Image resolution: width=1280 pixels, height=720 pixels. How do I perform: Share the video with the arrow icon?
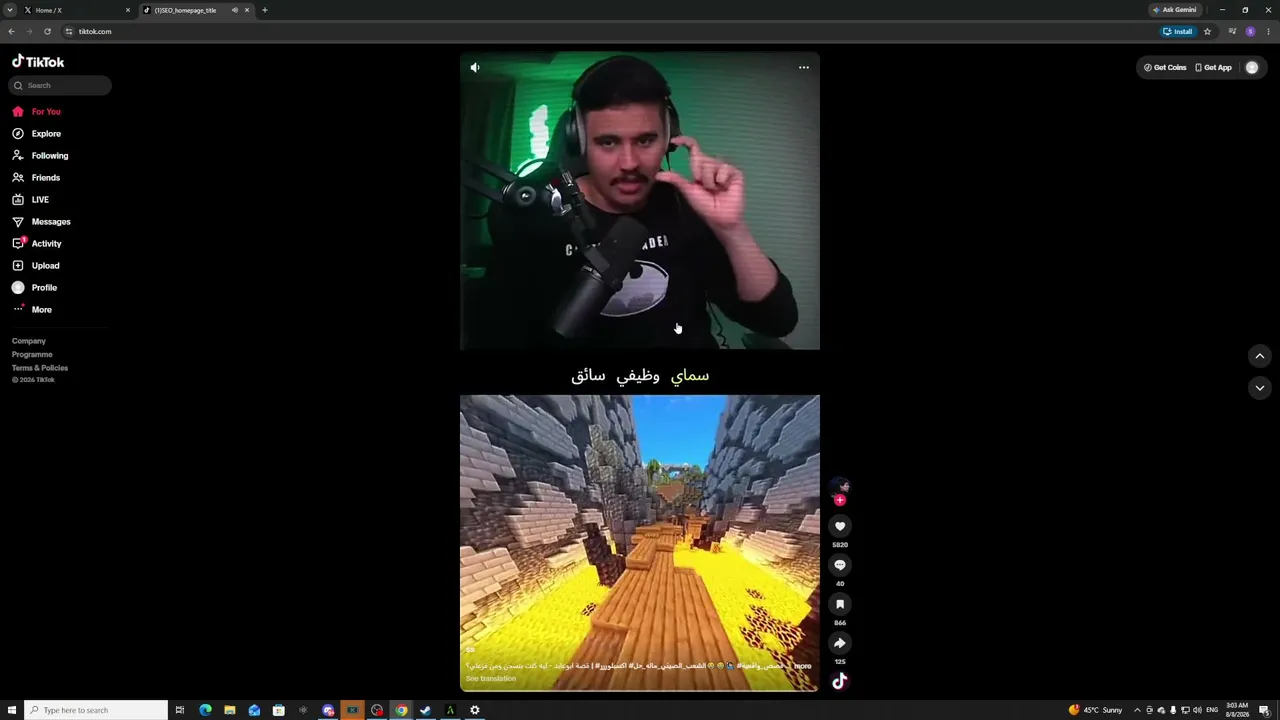(840, 643)
